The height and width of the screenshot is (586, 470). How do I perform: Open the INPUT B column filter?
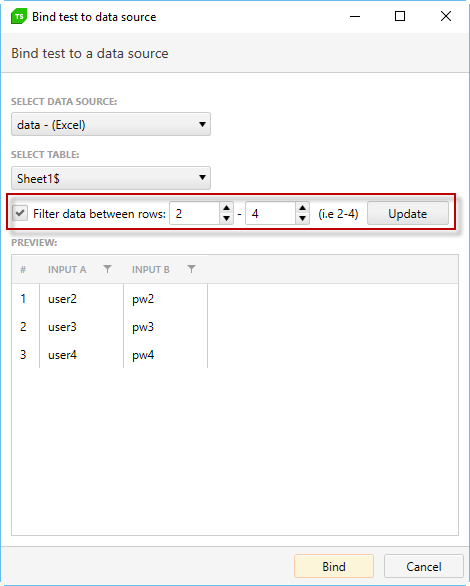pyautogui.click(x=191, y=269)
